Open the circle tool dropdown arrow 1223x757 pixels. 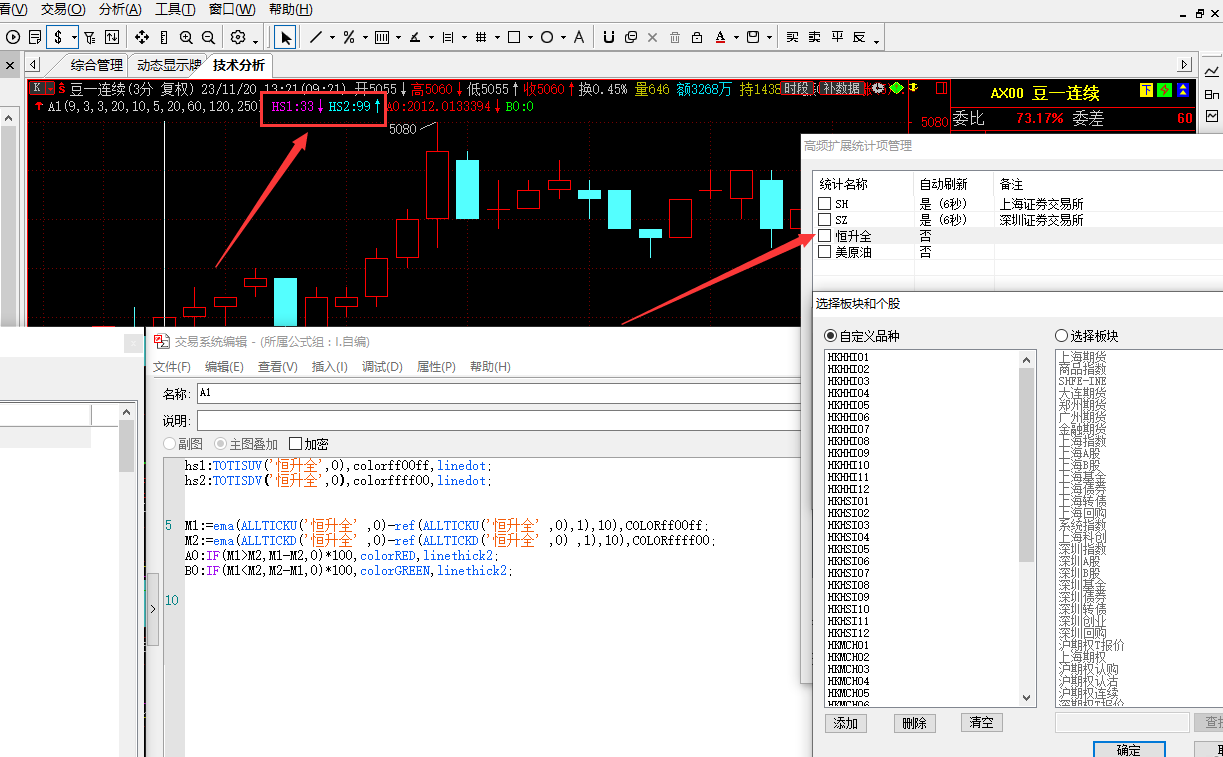tap(561, 39)
